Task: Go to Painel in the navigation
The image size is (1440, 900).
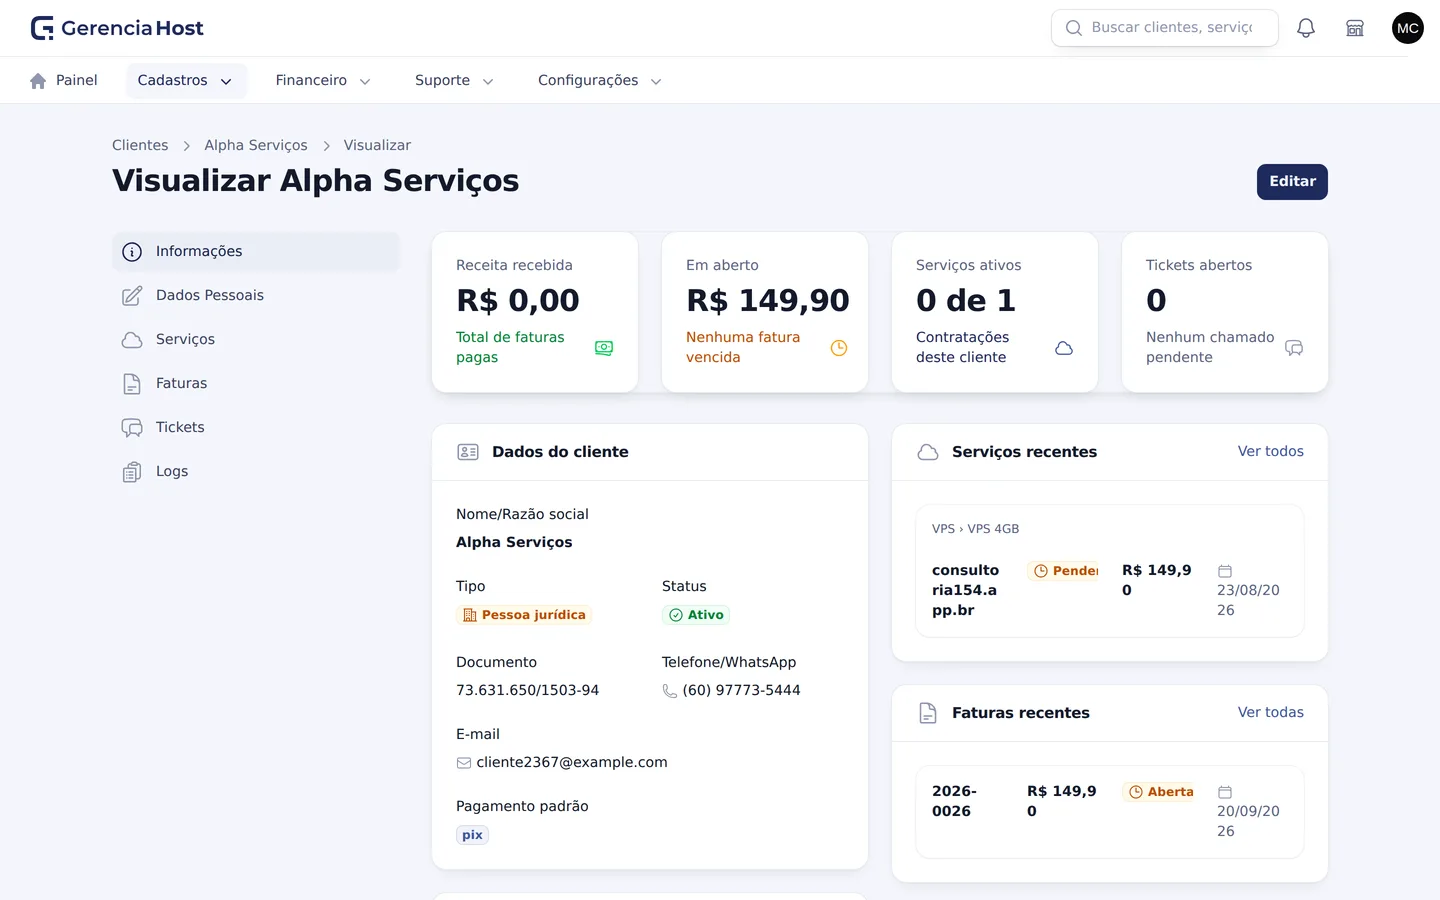Action: coord(64,81)
